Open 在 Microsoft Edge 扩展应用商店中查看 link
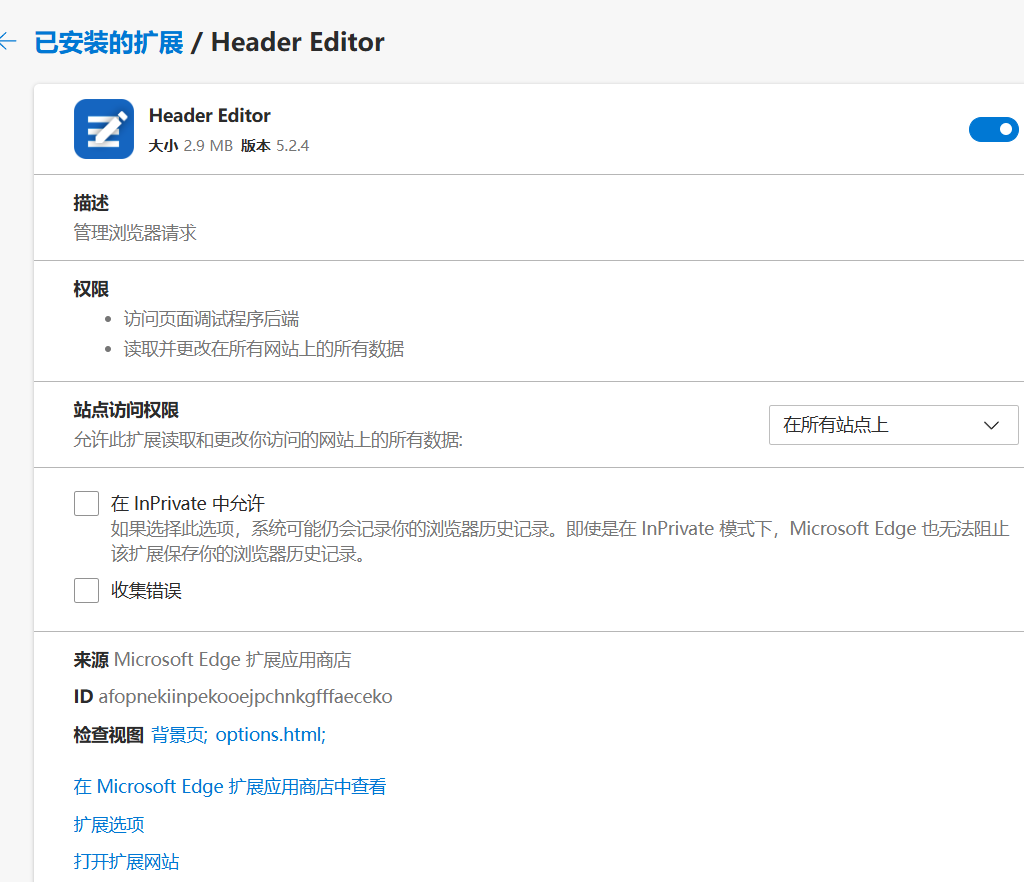This screenshot has height=882, width=1024. [230, 786]
